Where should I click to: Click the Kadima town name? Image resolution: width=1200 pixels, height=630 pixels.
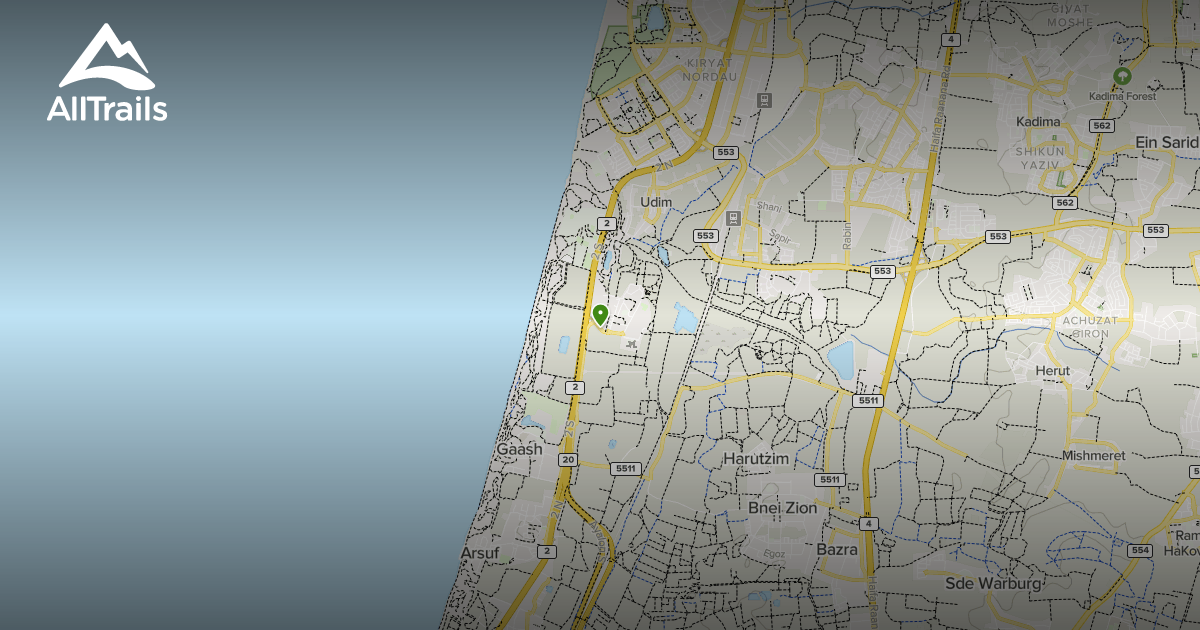1037,122
